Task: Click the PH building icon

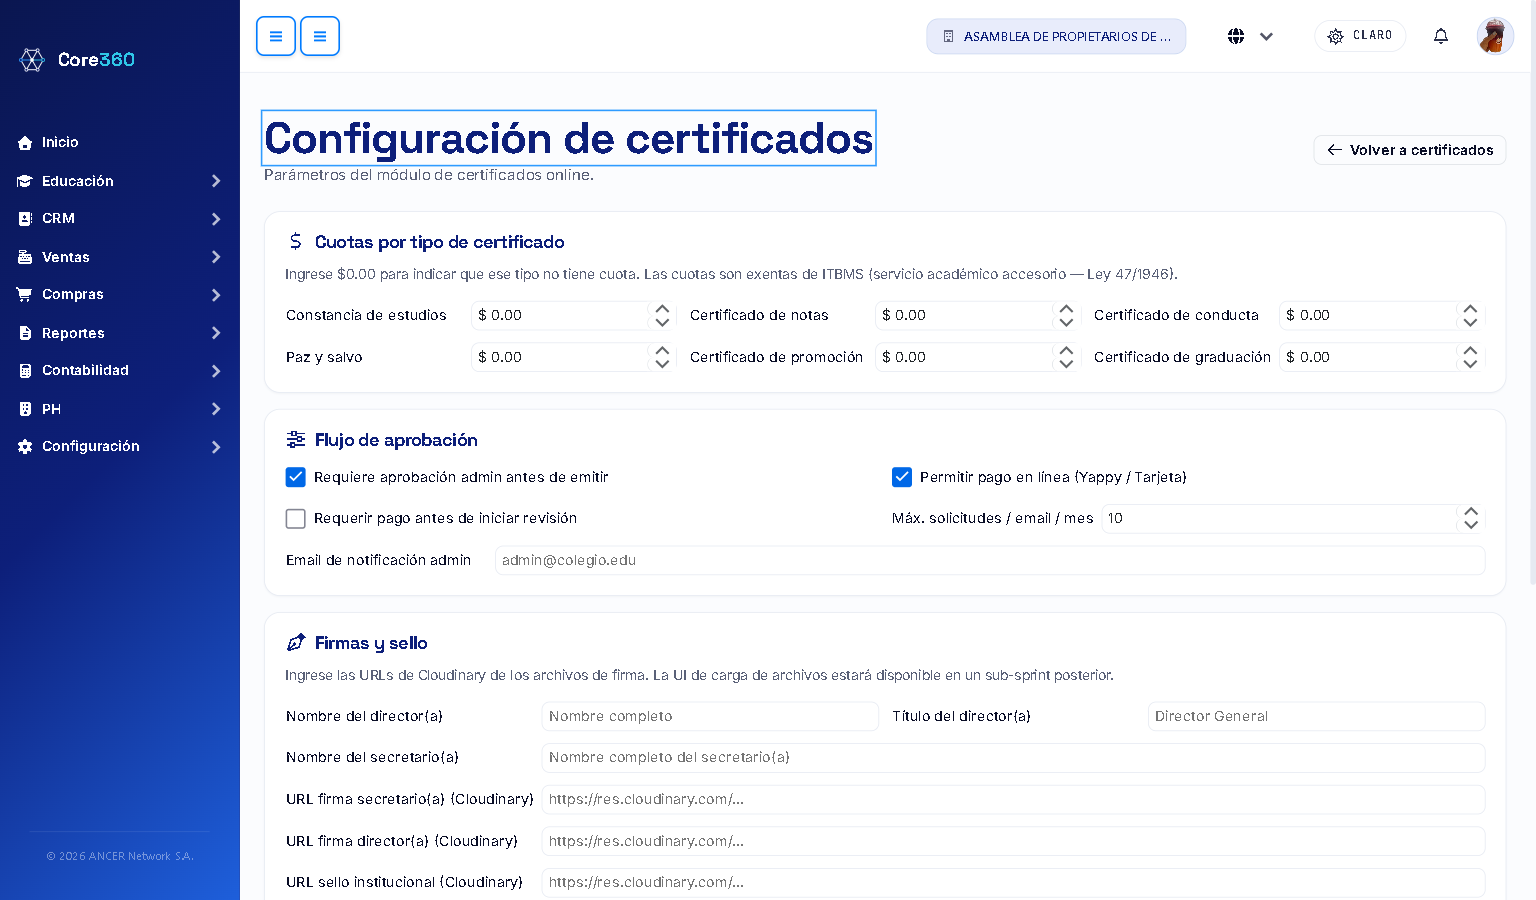Action: (25, 409)
